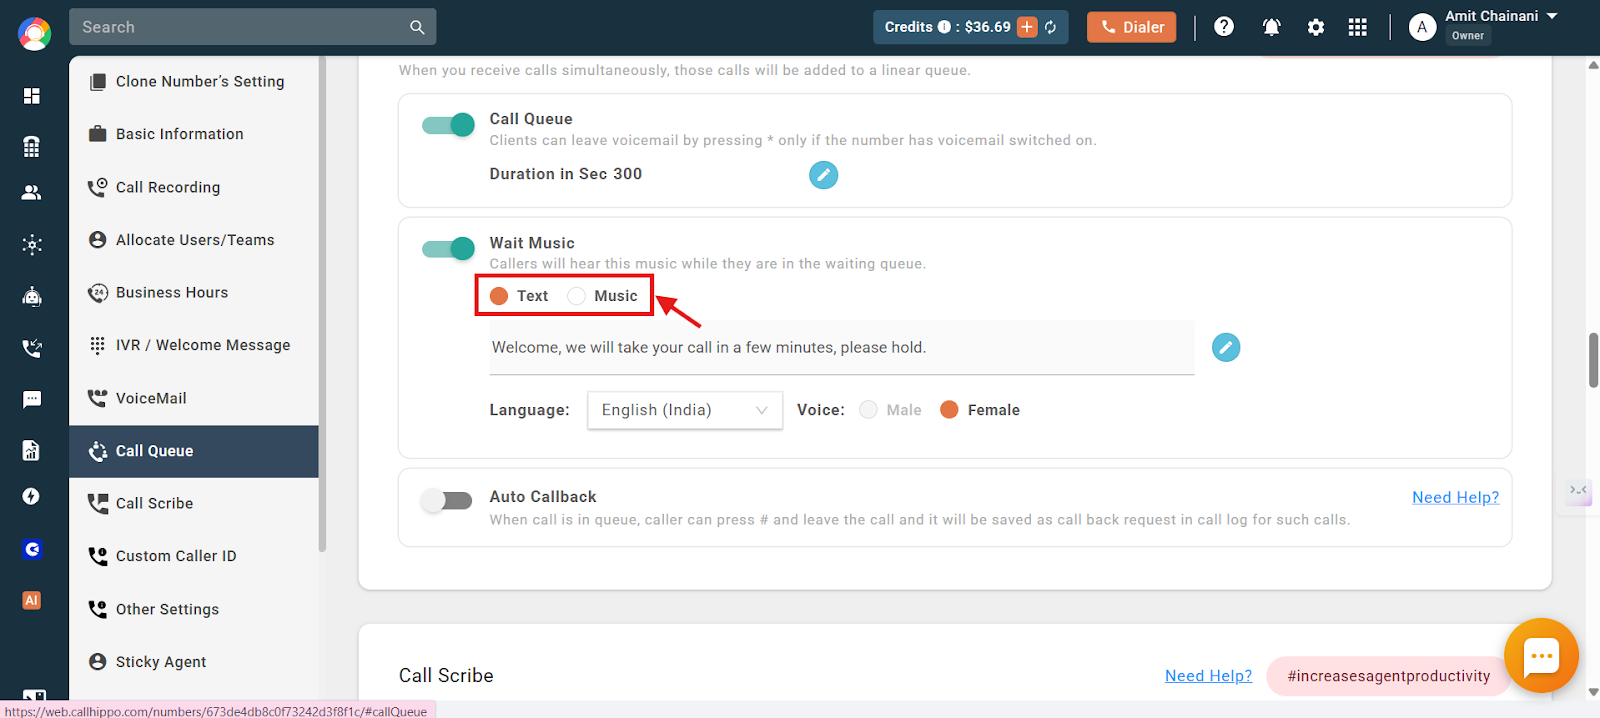The image size is (1600, 718).
Task: Go to Call Recording settings
Action: tap(194, 187)
